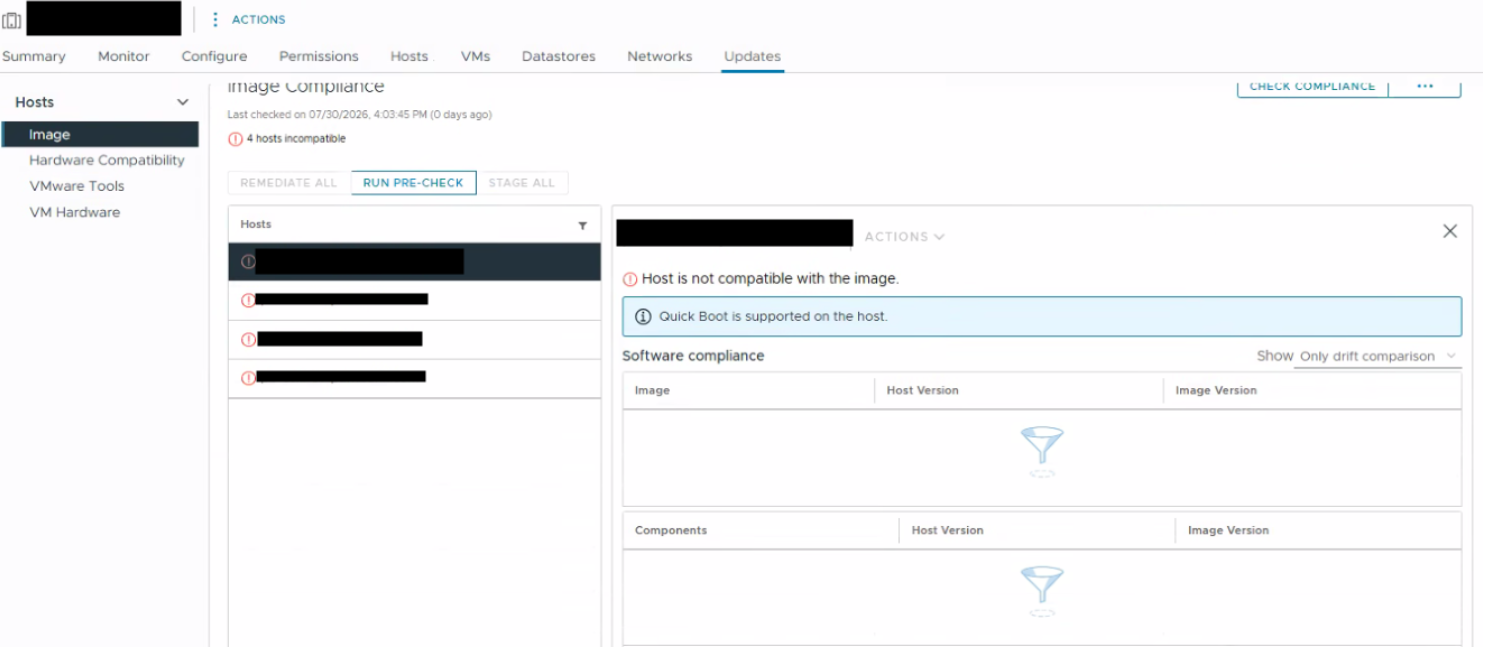Open the Show Only drift comparison dropdown
Viewport: 1486px width, 658px height.
pyautogui.click(x=1377, y=356)
